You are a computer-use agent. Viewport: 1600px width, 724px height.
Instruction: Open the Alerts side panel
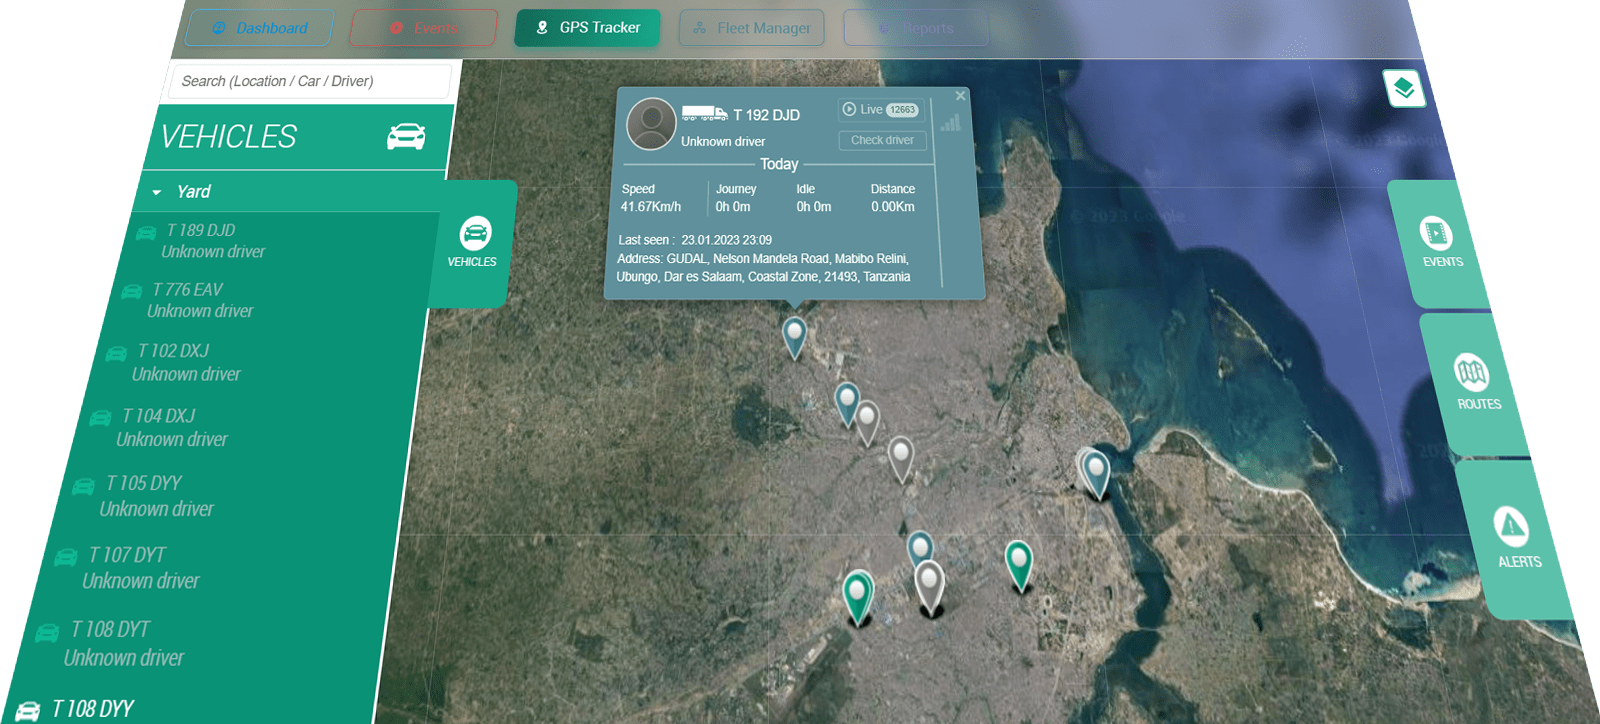coord(1513,537)
